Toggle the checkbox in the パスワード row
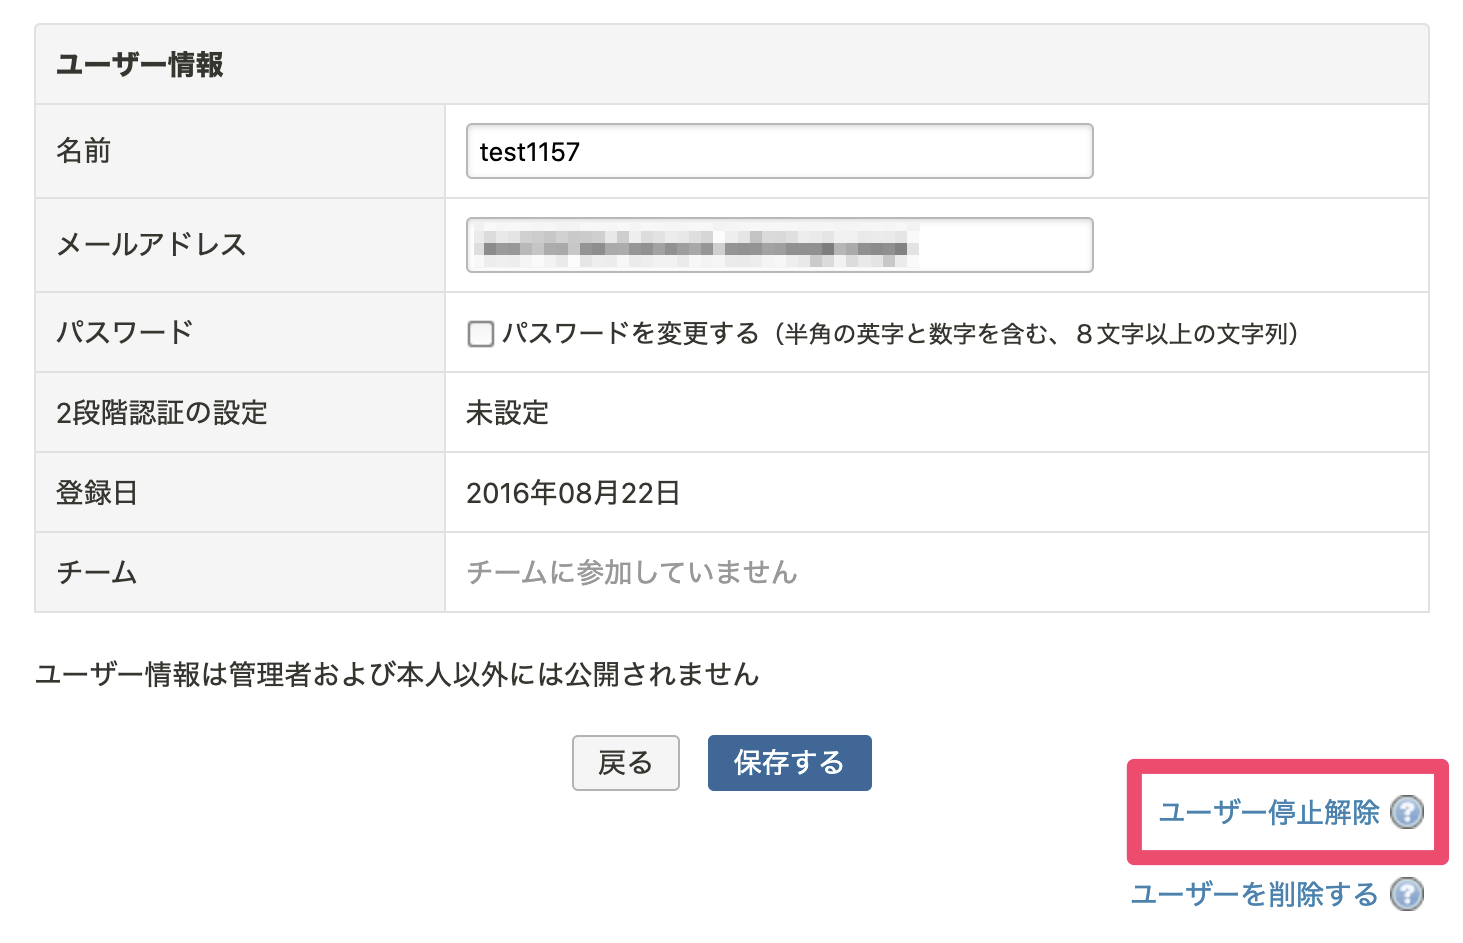Image resolution: width=1463 pixels, height=943 pixels. pyautogui.click(x=480, y=333)
